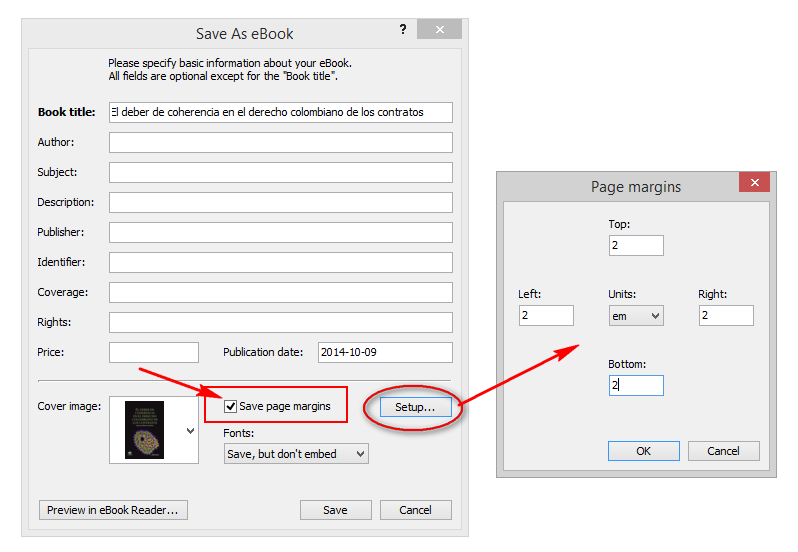Select the Left margin input

coord(546,315)
